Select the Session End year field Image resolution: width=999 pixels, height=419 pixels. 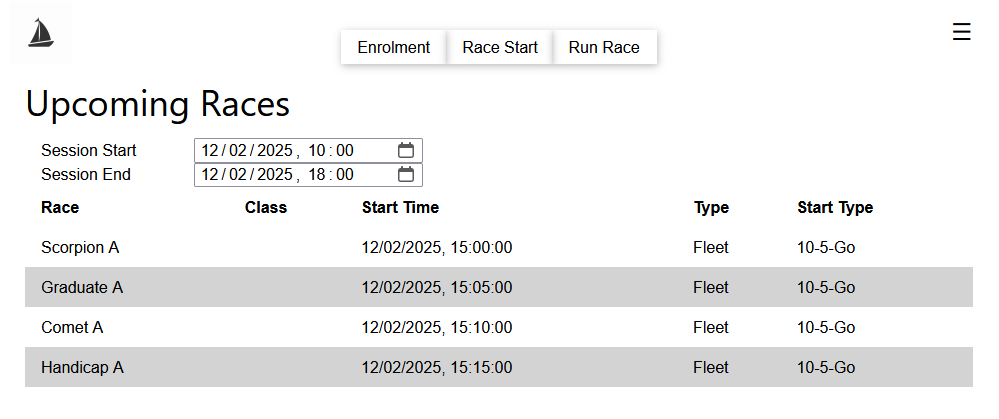coord(275,174)
